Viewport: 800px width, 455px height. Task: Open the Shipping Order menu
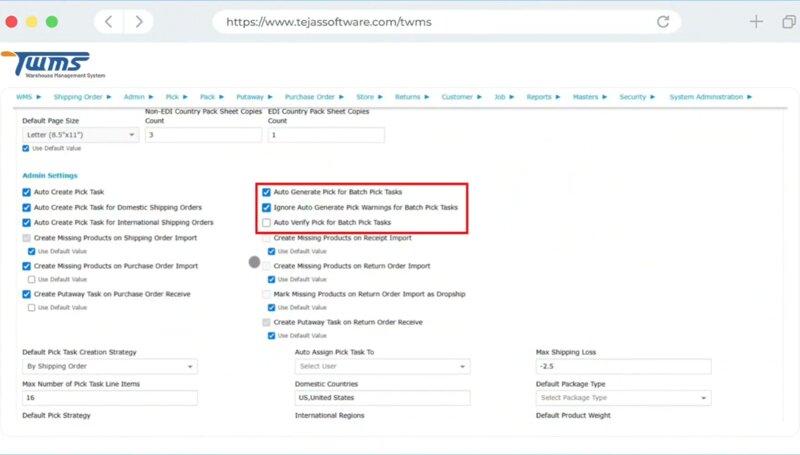click(x=78, y=97)
